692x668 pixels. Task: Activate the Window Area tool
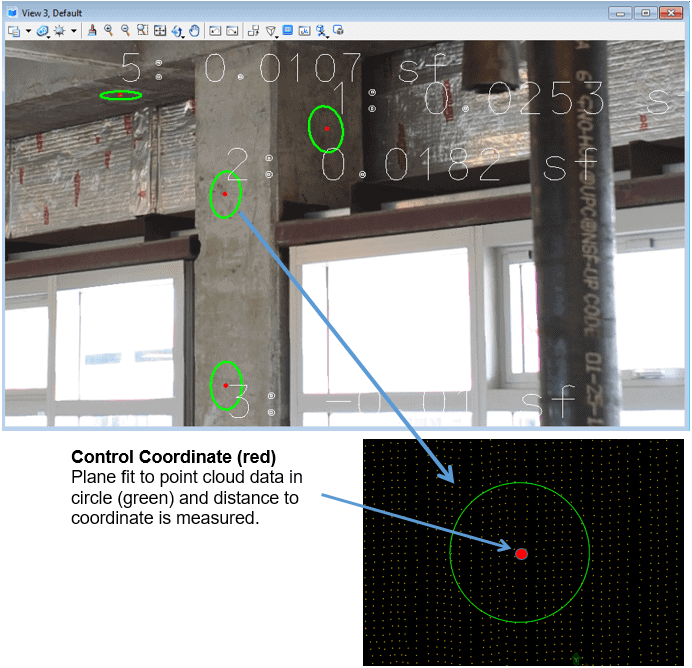point(143,31)
